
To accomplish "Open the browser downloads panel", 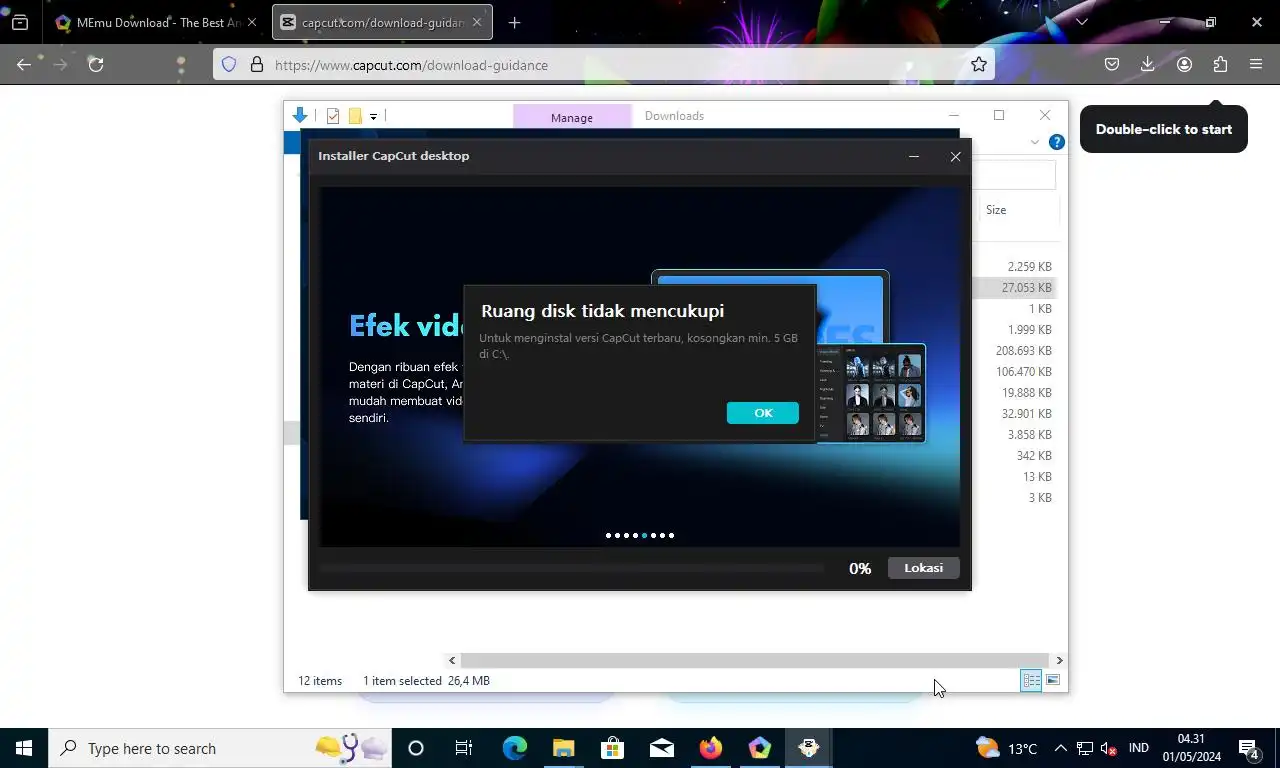I will pos(1148,64).
